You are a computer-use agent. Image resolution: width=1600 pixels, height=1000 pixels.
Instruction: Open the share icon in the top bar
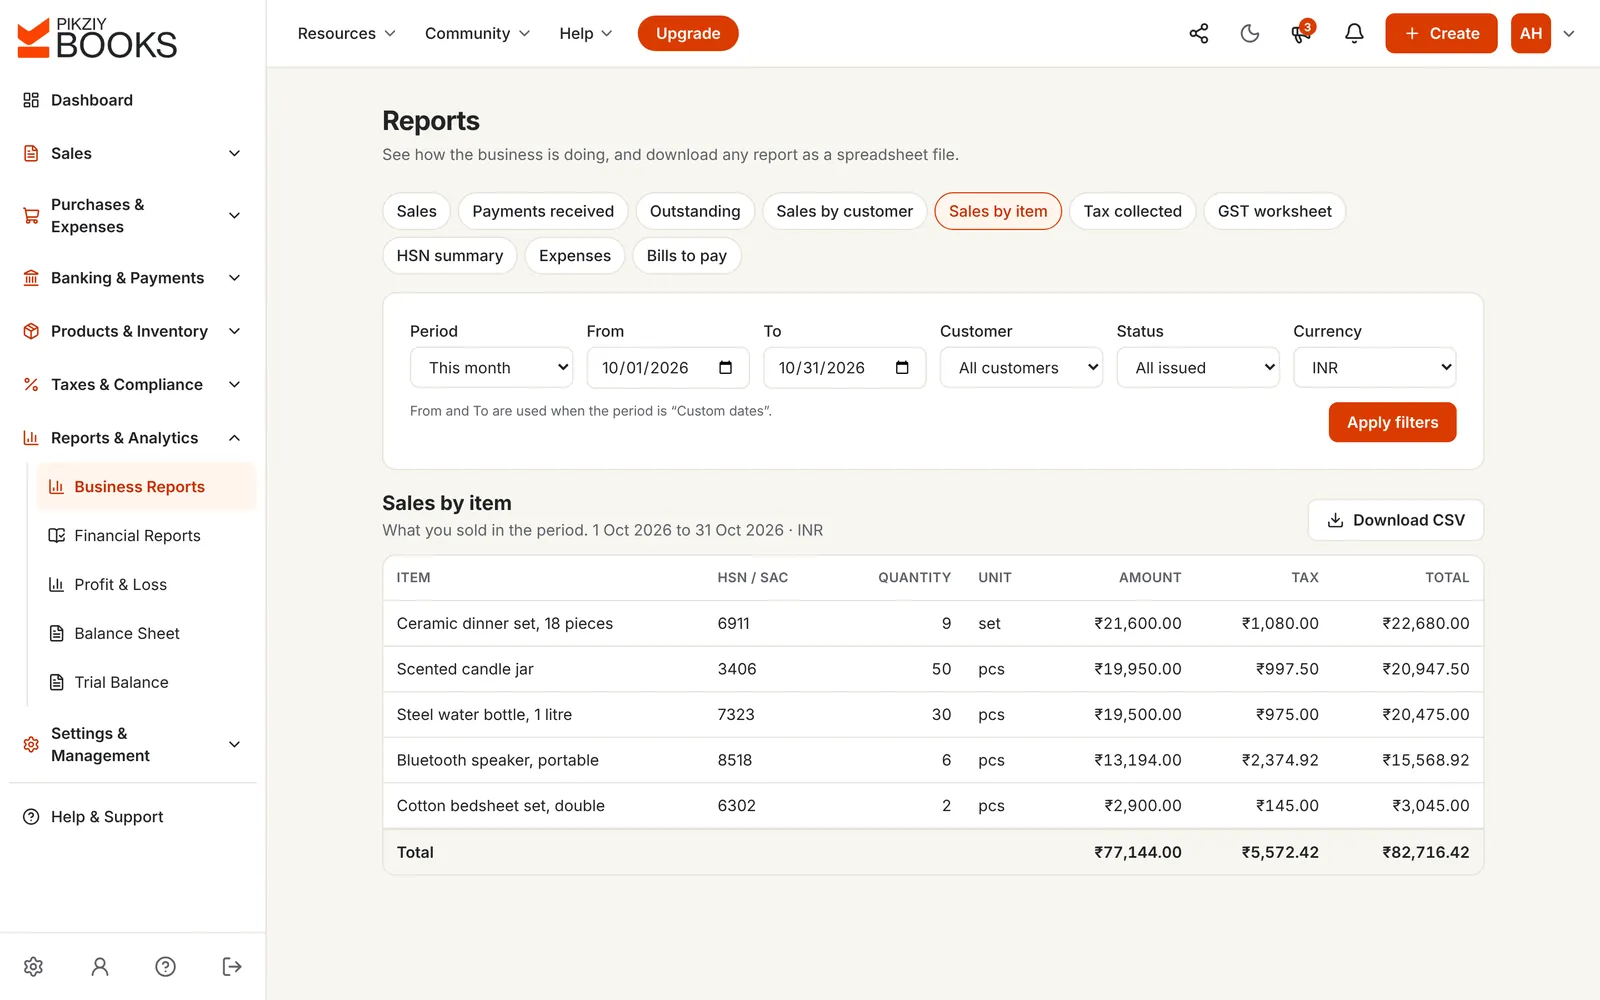[x=1198, y=33]
